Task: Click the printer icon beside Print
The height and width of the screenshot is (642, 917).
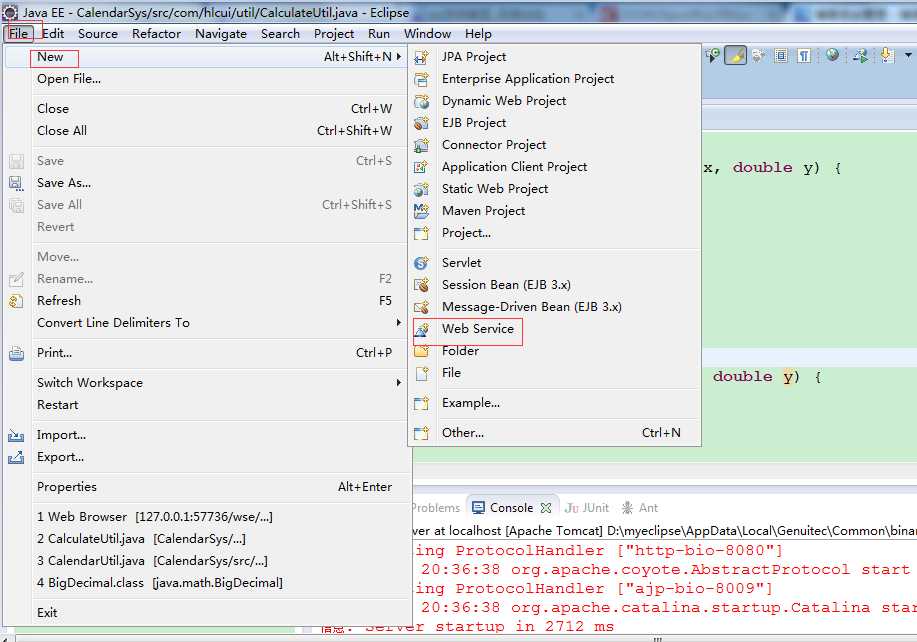Action: click(x=16, y=353)
